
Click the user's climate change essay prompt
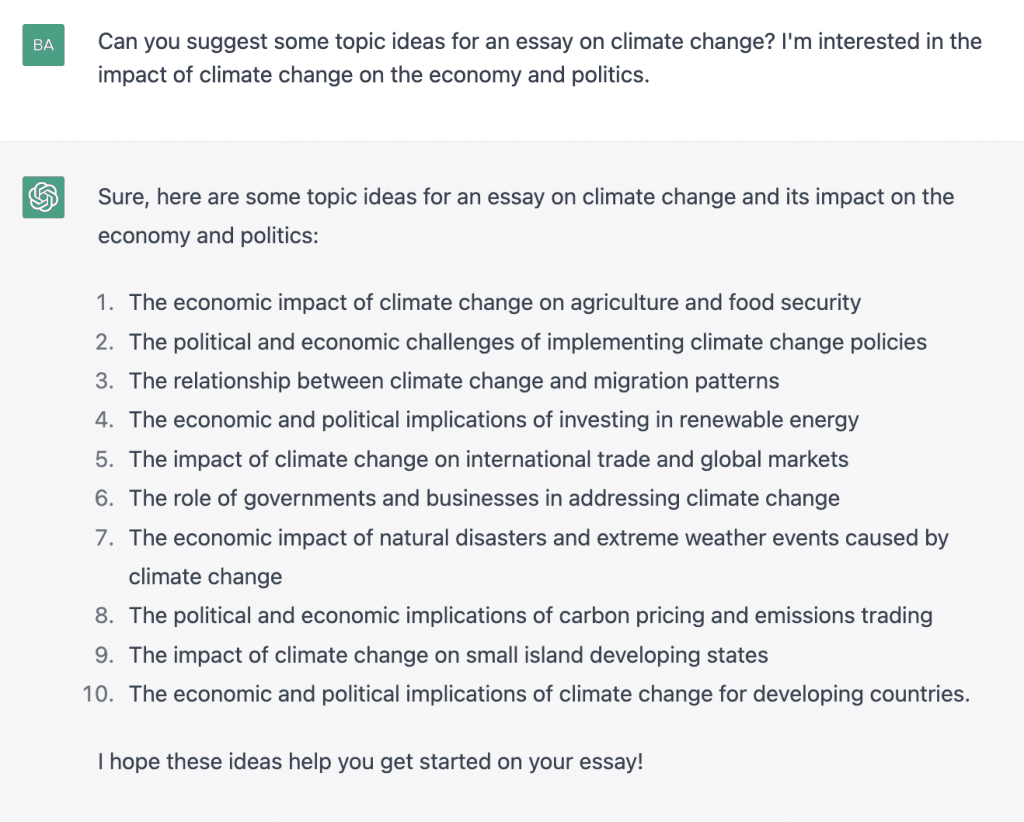point(539,58)
